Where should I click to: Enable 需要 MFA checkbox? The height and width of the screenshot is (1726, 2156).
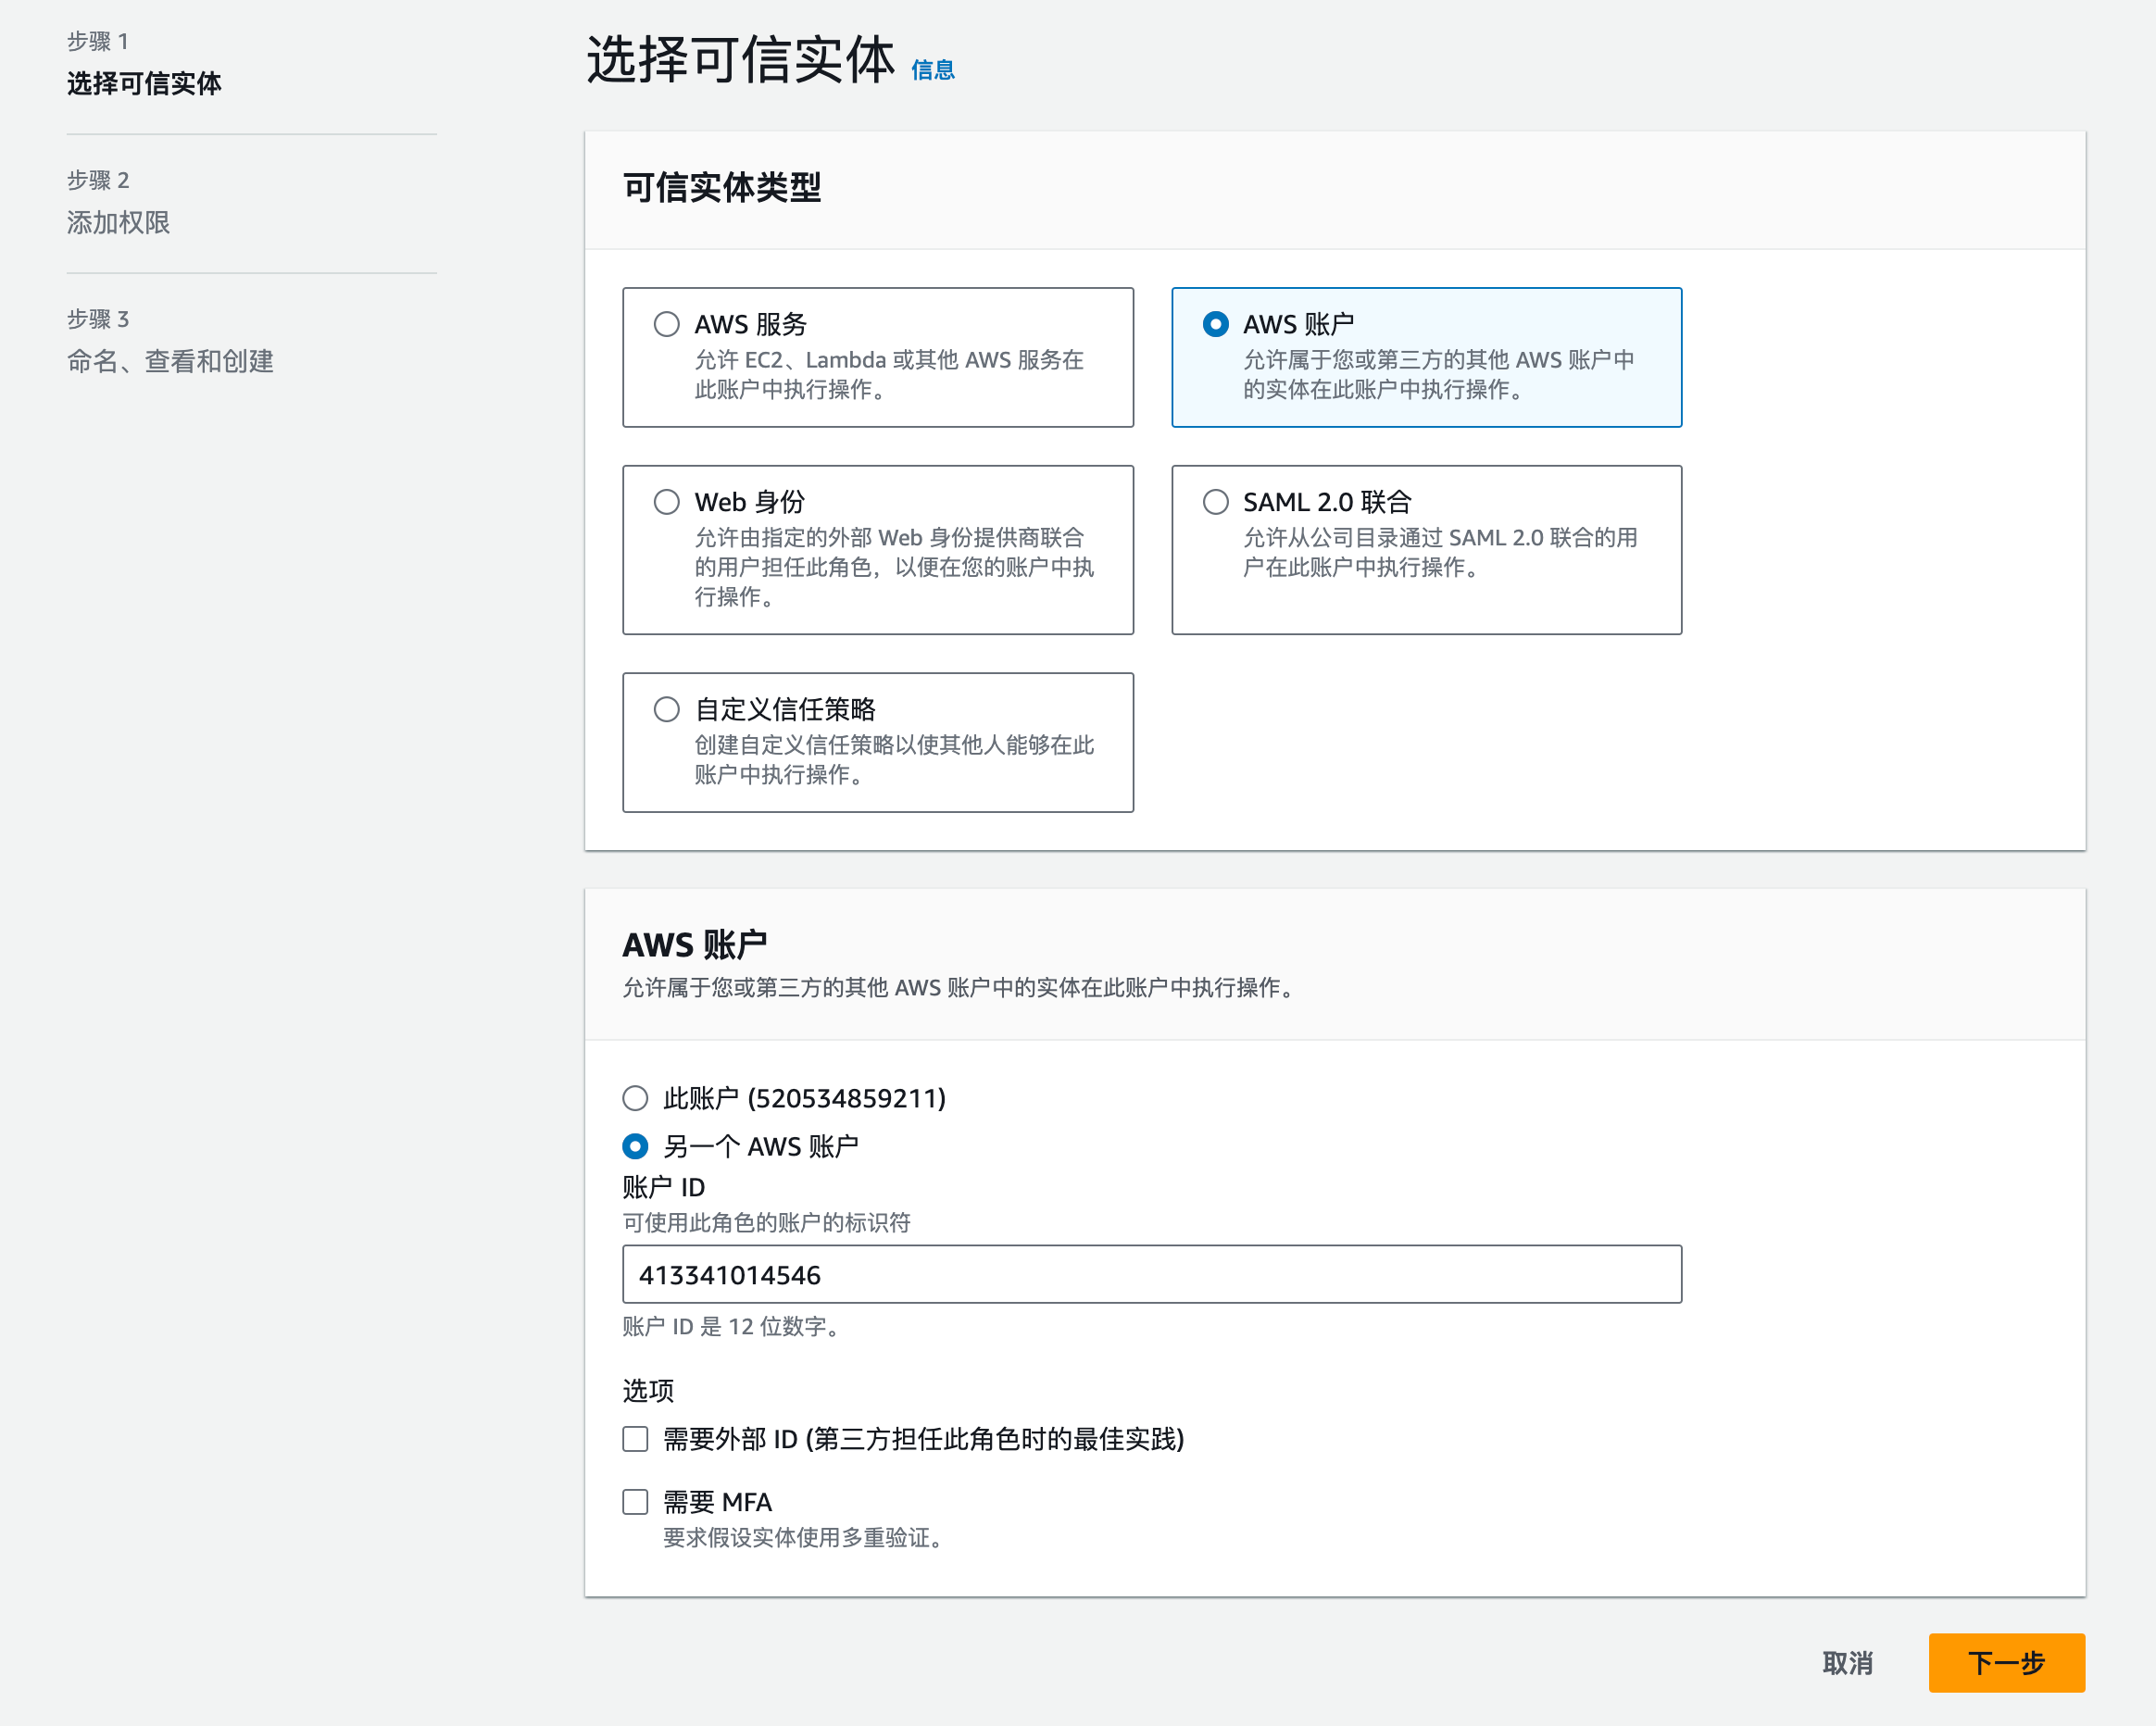(x=635, y=1503)
